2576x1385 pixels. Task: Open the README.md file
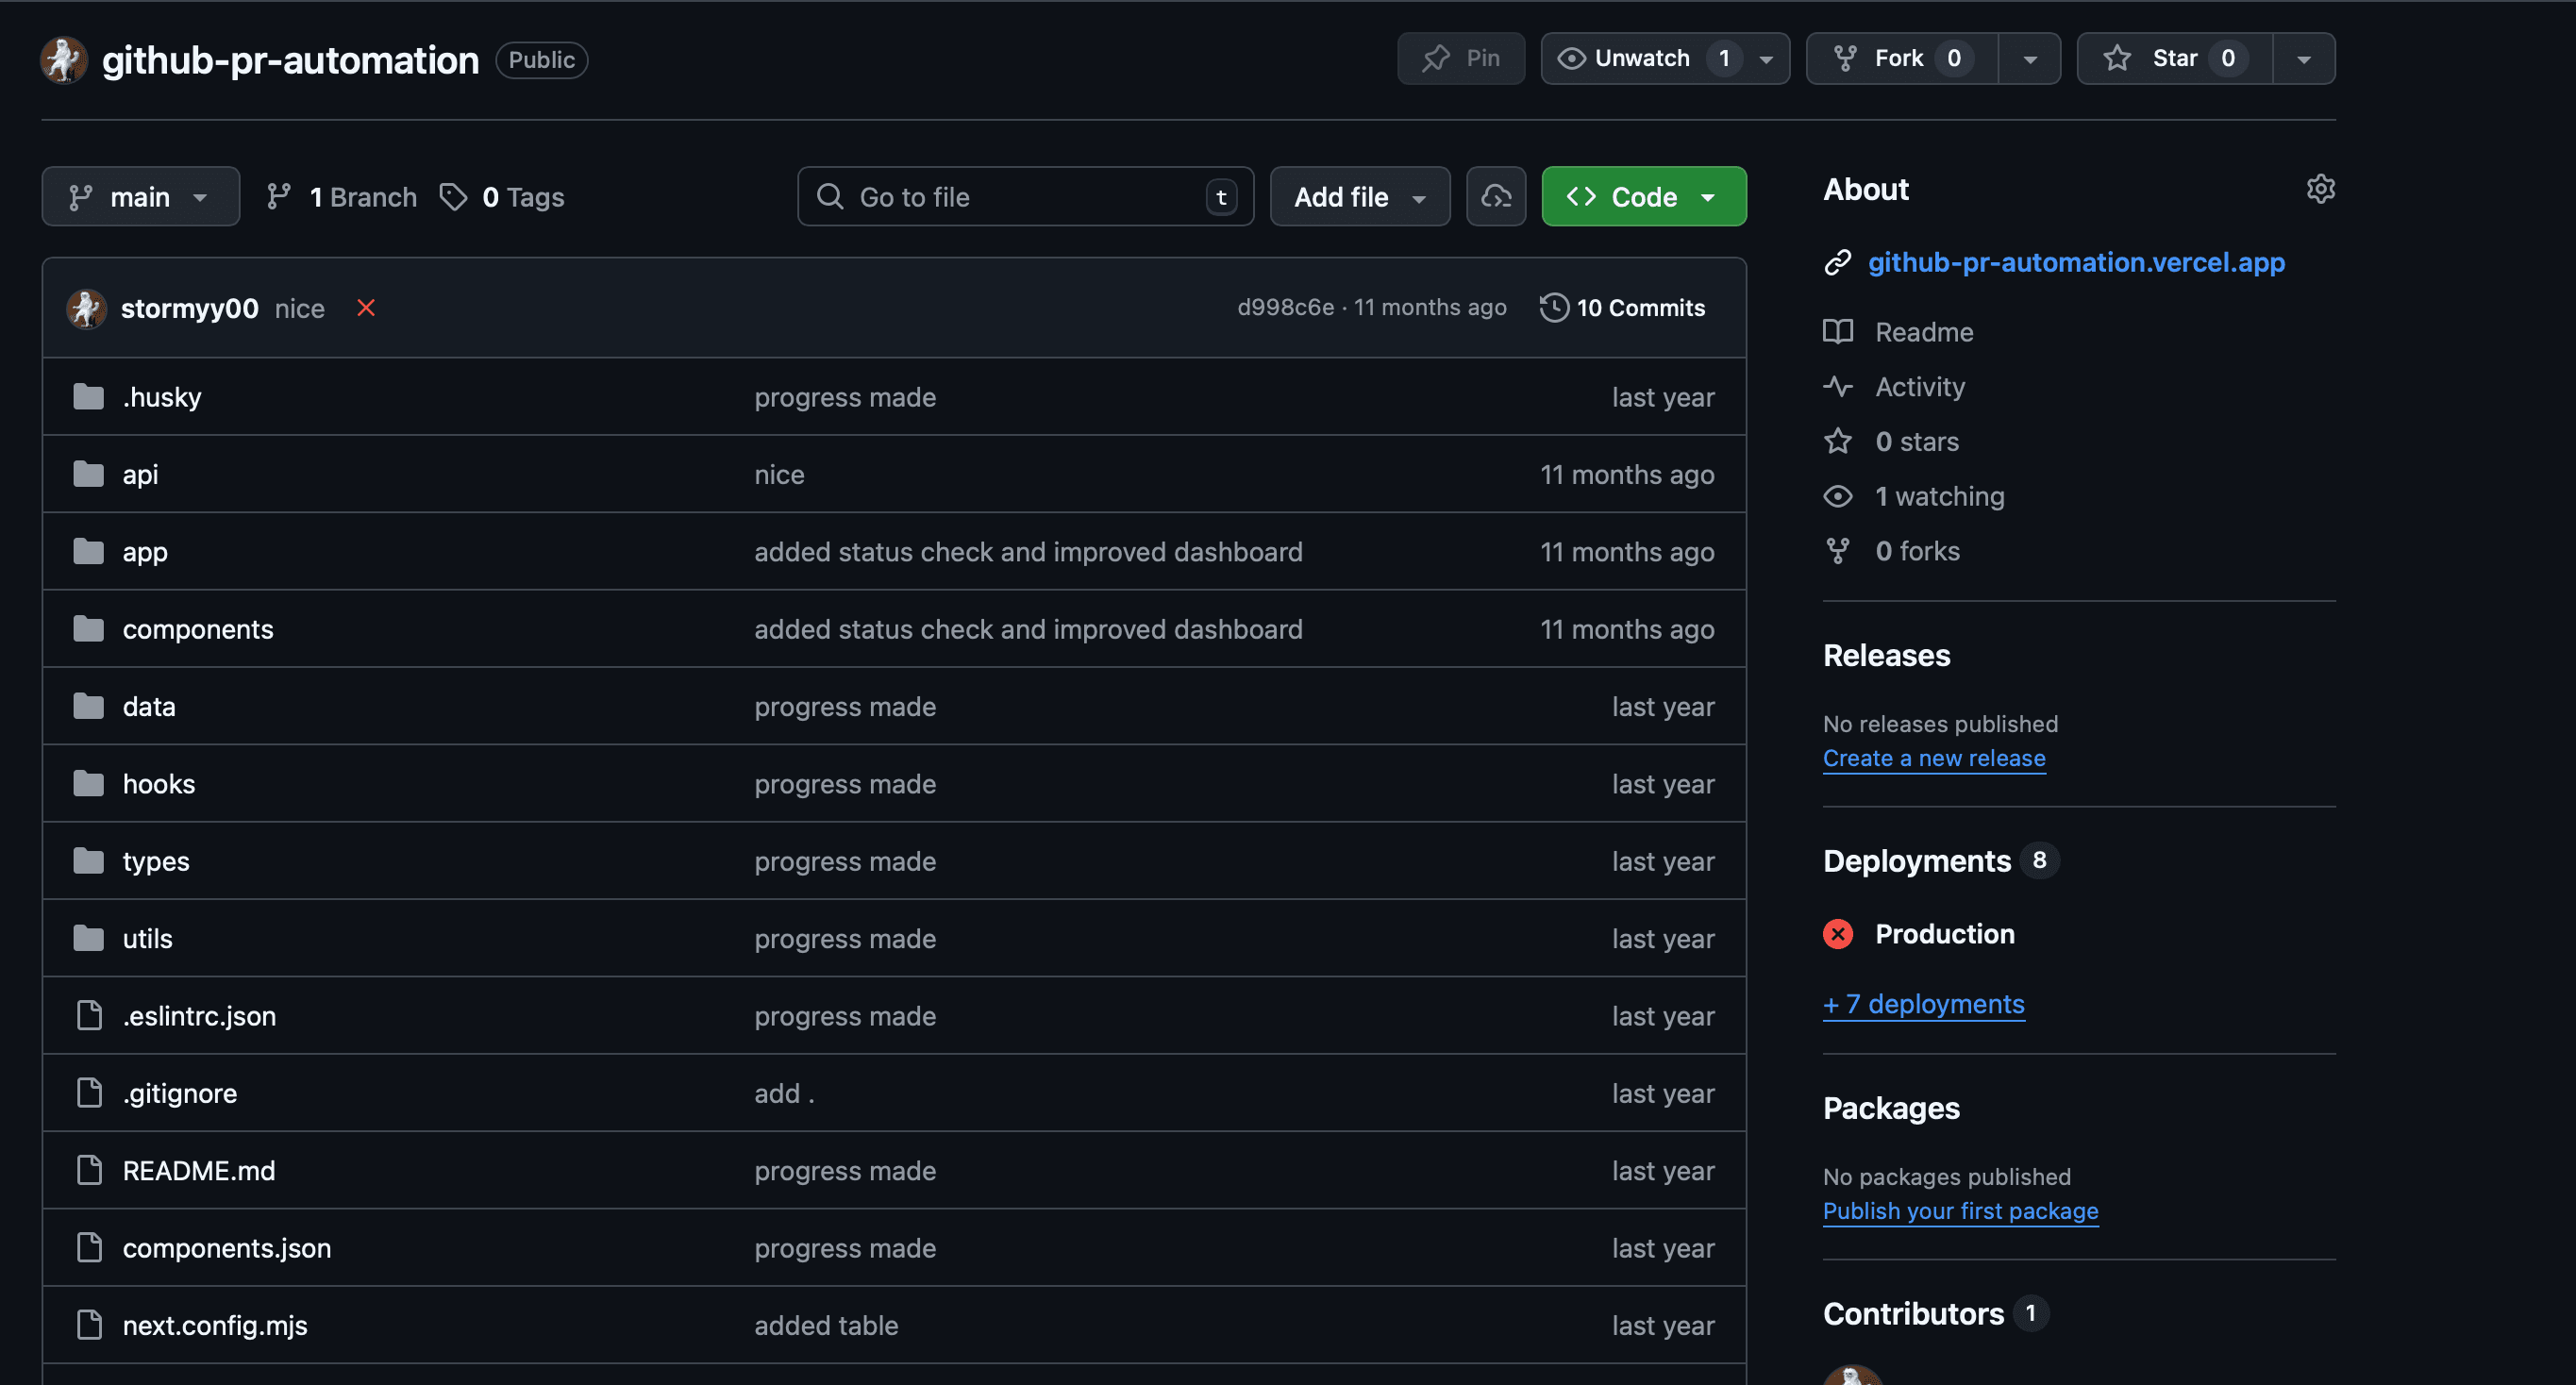point(199,1170)
